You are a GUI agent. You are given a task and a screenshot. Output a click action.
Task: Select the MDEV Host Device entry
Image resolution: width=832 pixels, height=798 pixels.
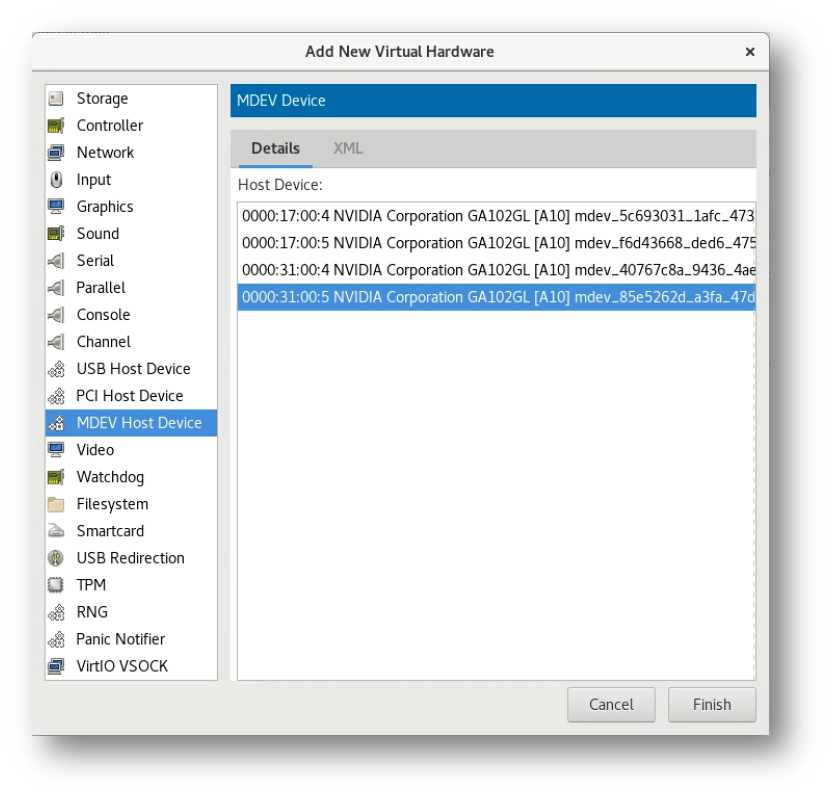[131, 423]
